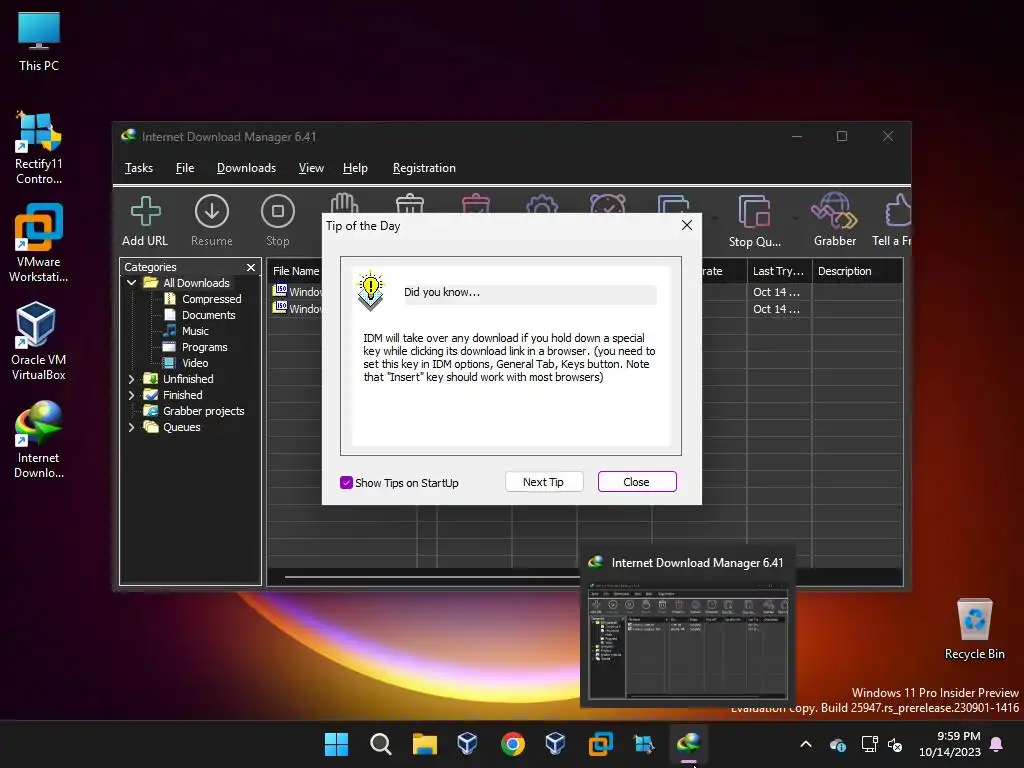This screenshot has width=1024, height=768.
Task: Expand the Finished category
Action: click(131, 395)
